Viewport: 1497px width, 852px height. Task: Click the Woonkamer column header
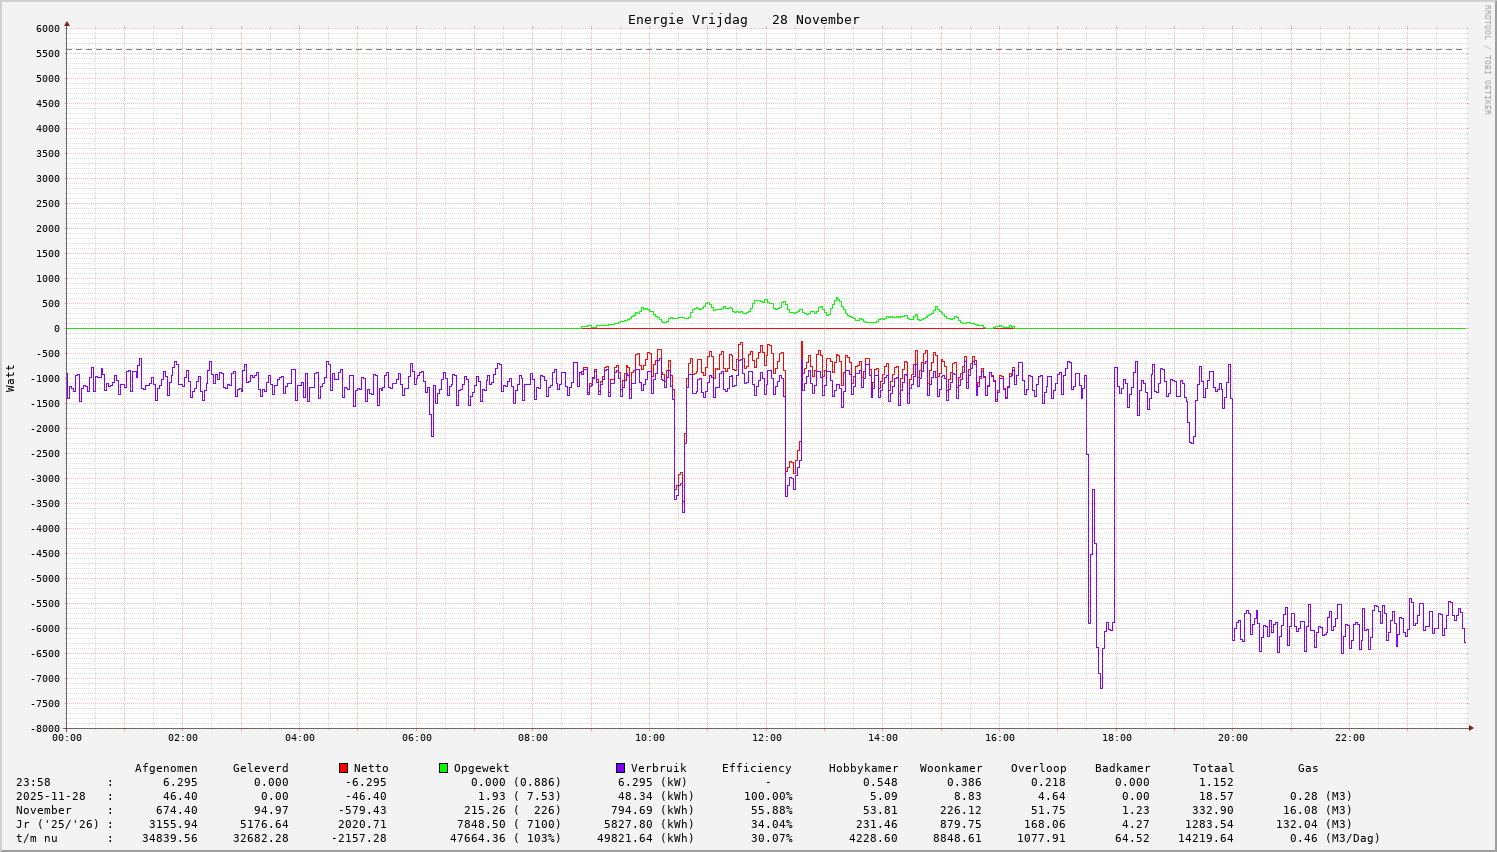point(951,768)
